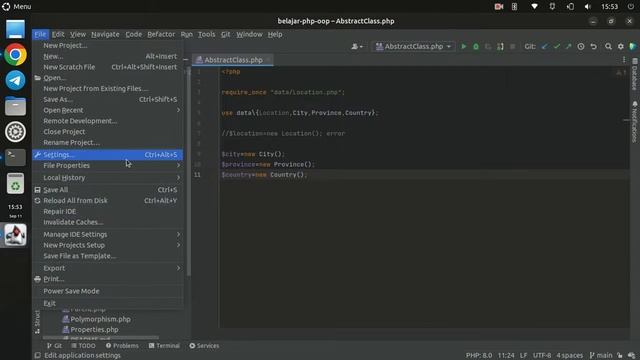Open the Database side panel
The height and width of the screenshot is (360, 640).
[635, 74]
